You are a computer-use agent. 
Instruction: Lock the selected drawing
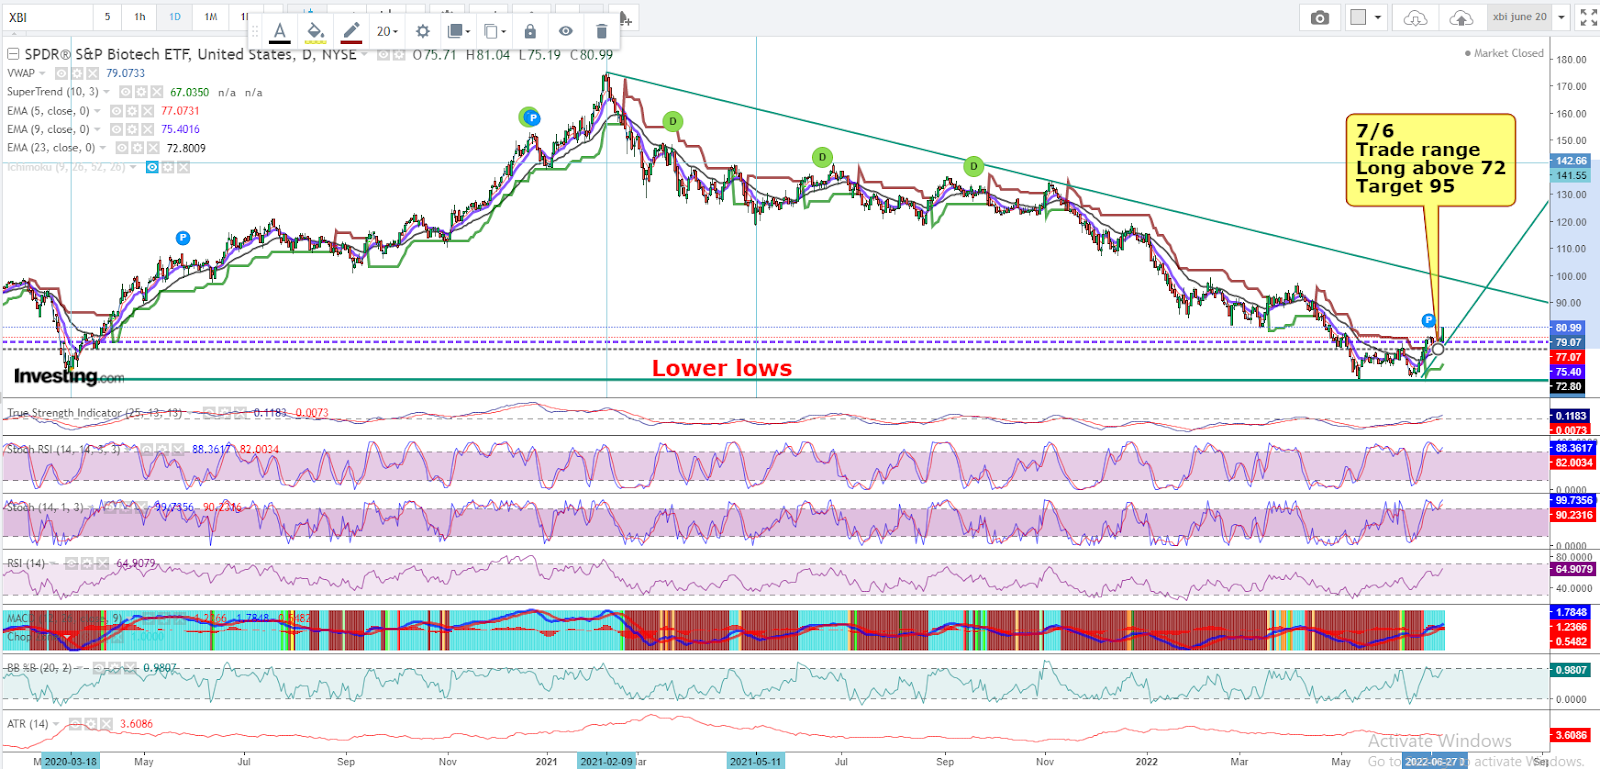(530, 32)
